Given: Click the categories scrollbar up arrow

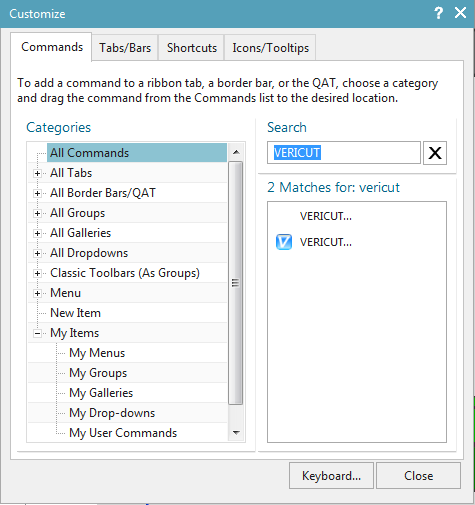Looking at the screenshot, I should pyautogui.click(x=236, y=152).
